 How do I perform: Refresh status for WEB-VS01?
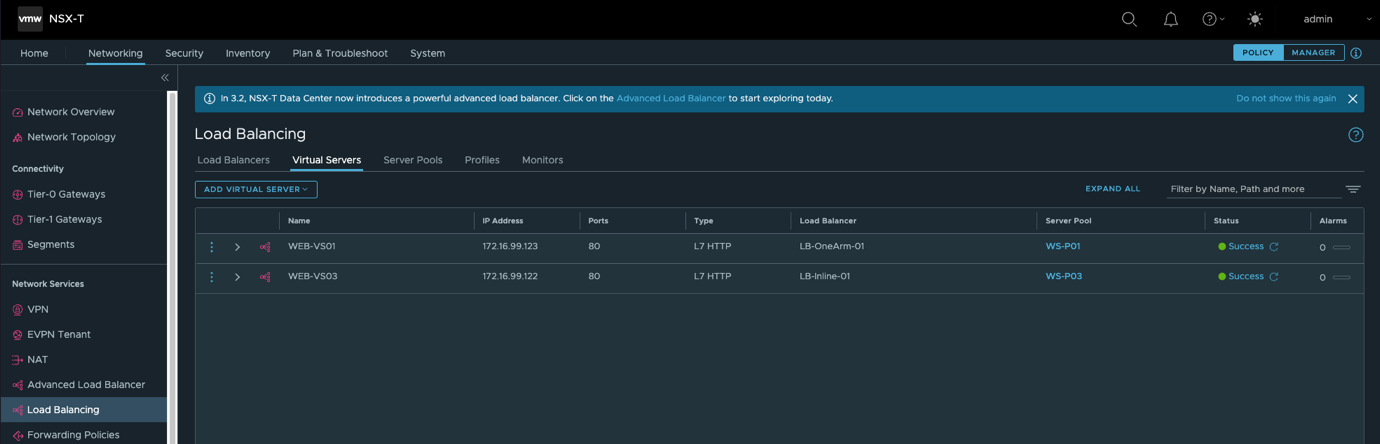pos(1274,247)
